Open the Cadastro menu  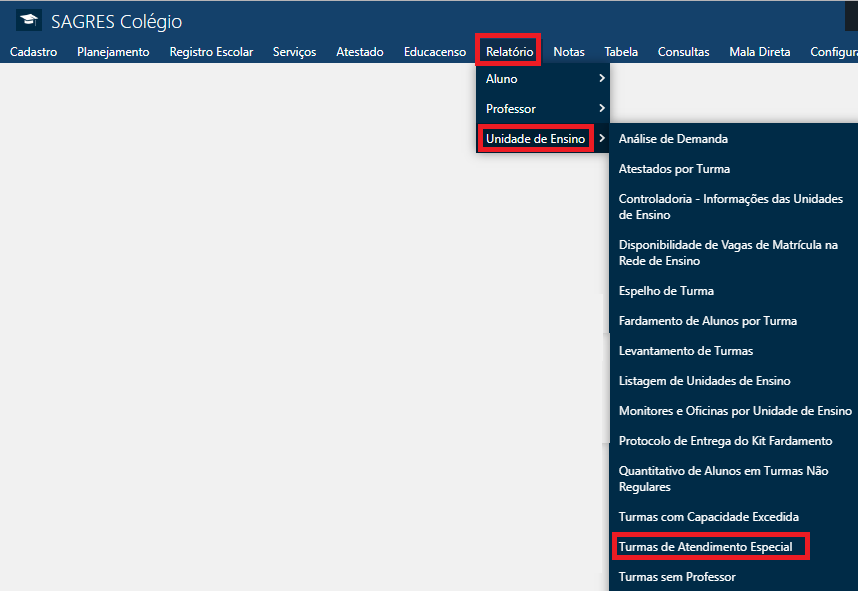tap(34, 51)
